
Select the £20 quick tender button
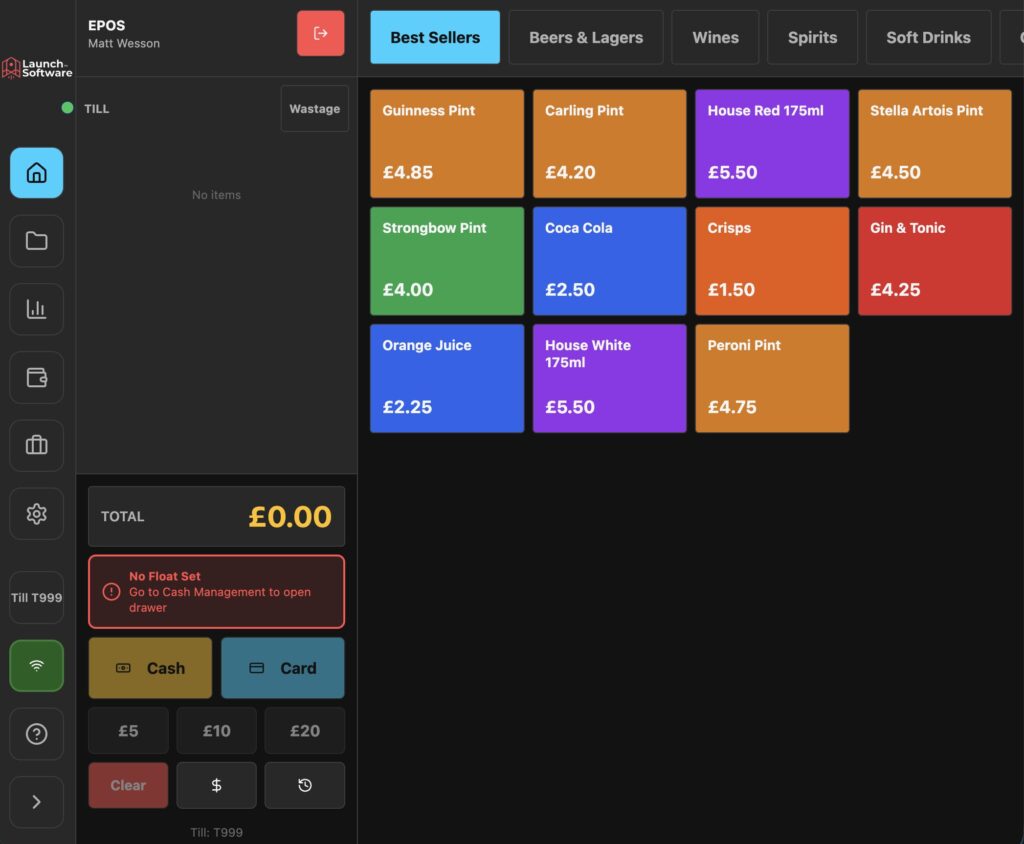304,730
